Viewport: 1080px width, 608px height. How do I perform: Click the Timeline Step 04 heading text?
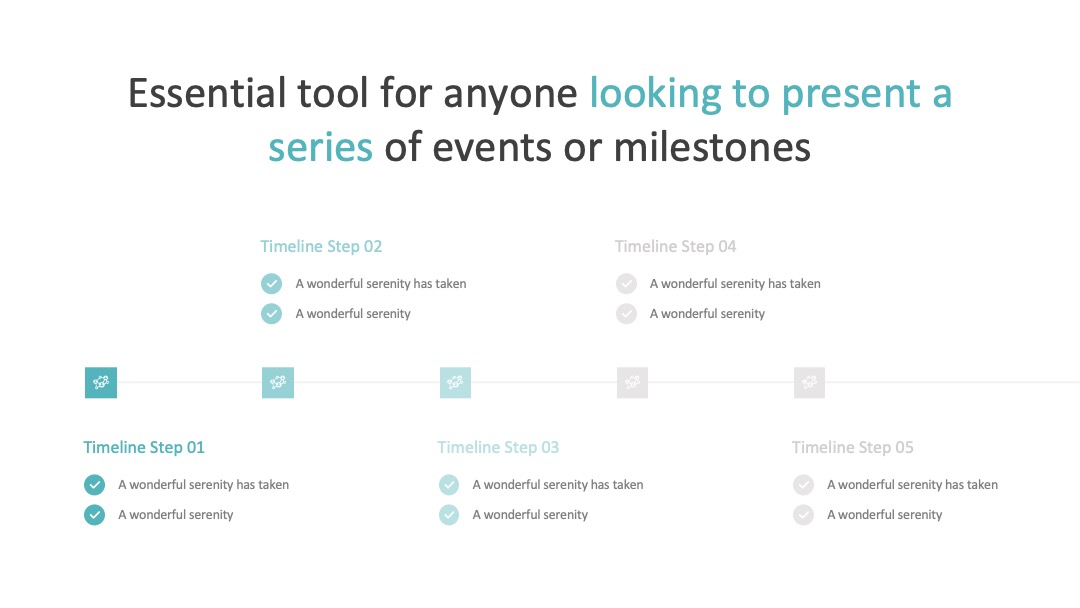(x=676, y=247)
